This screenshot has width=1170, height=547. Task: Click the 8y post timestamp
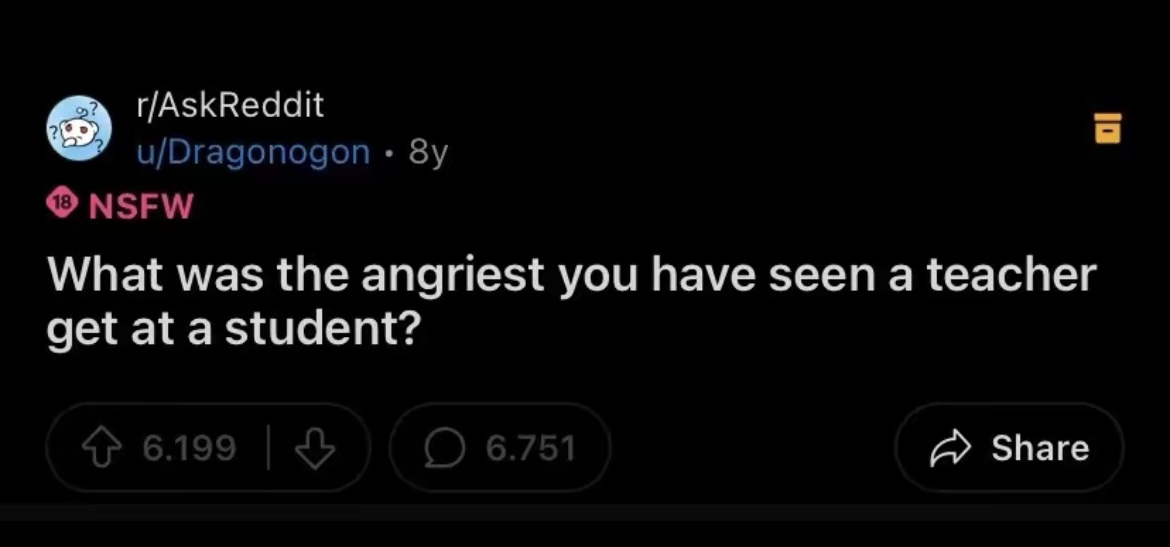[x=428, y=152]
